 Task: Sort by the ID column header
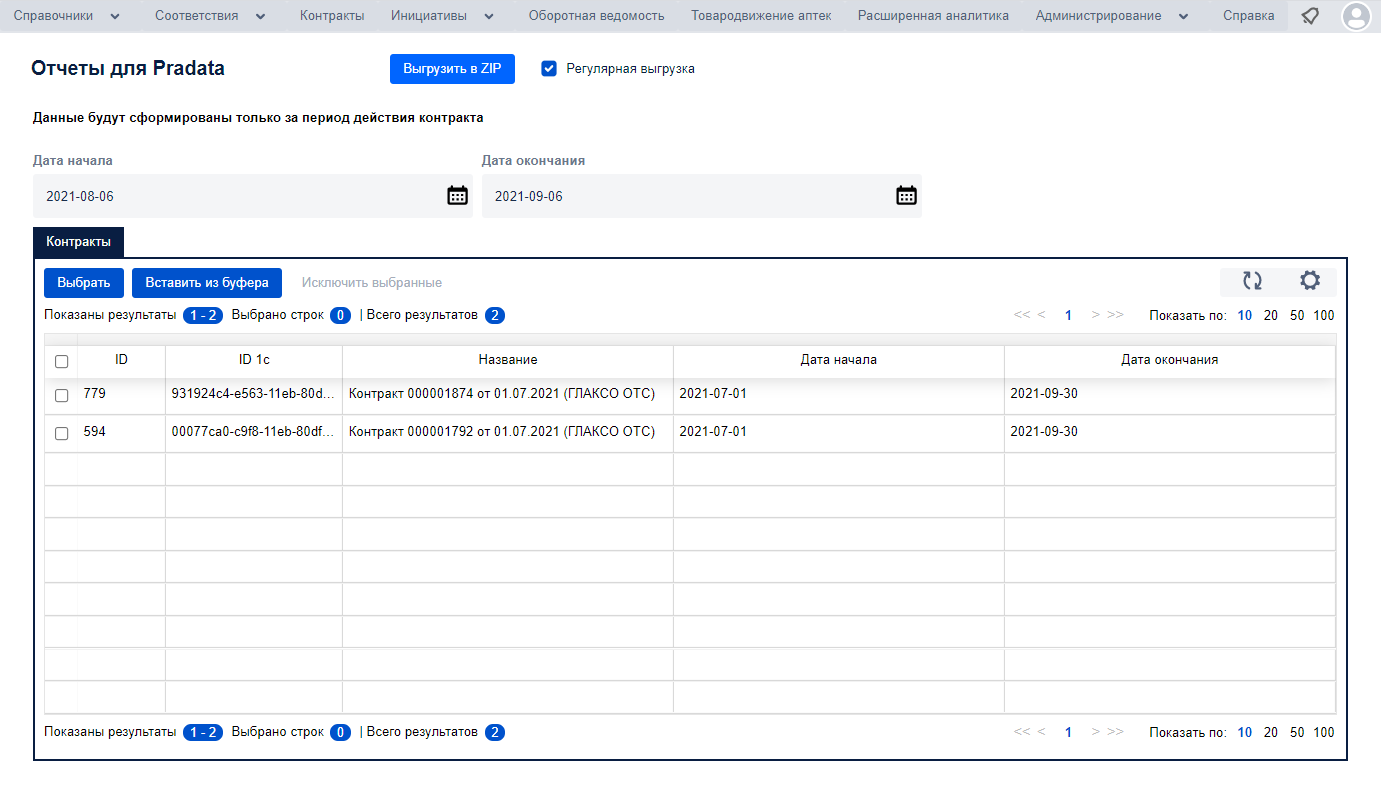pos(121,360)
